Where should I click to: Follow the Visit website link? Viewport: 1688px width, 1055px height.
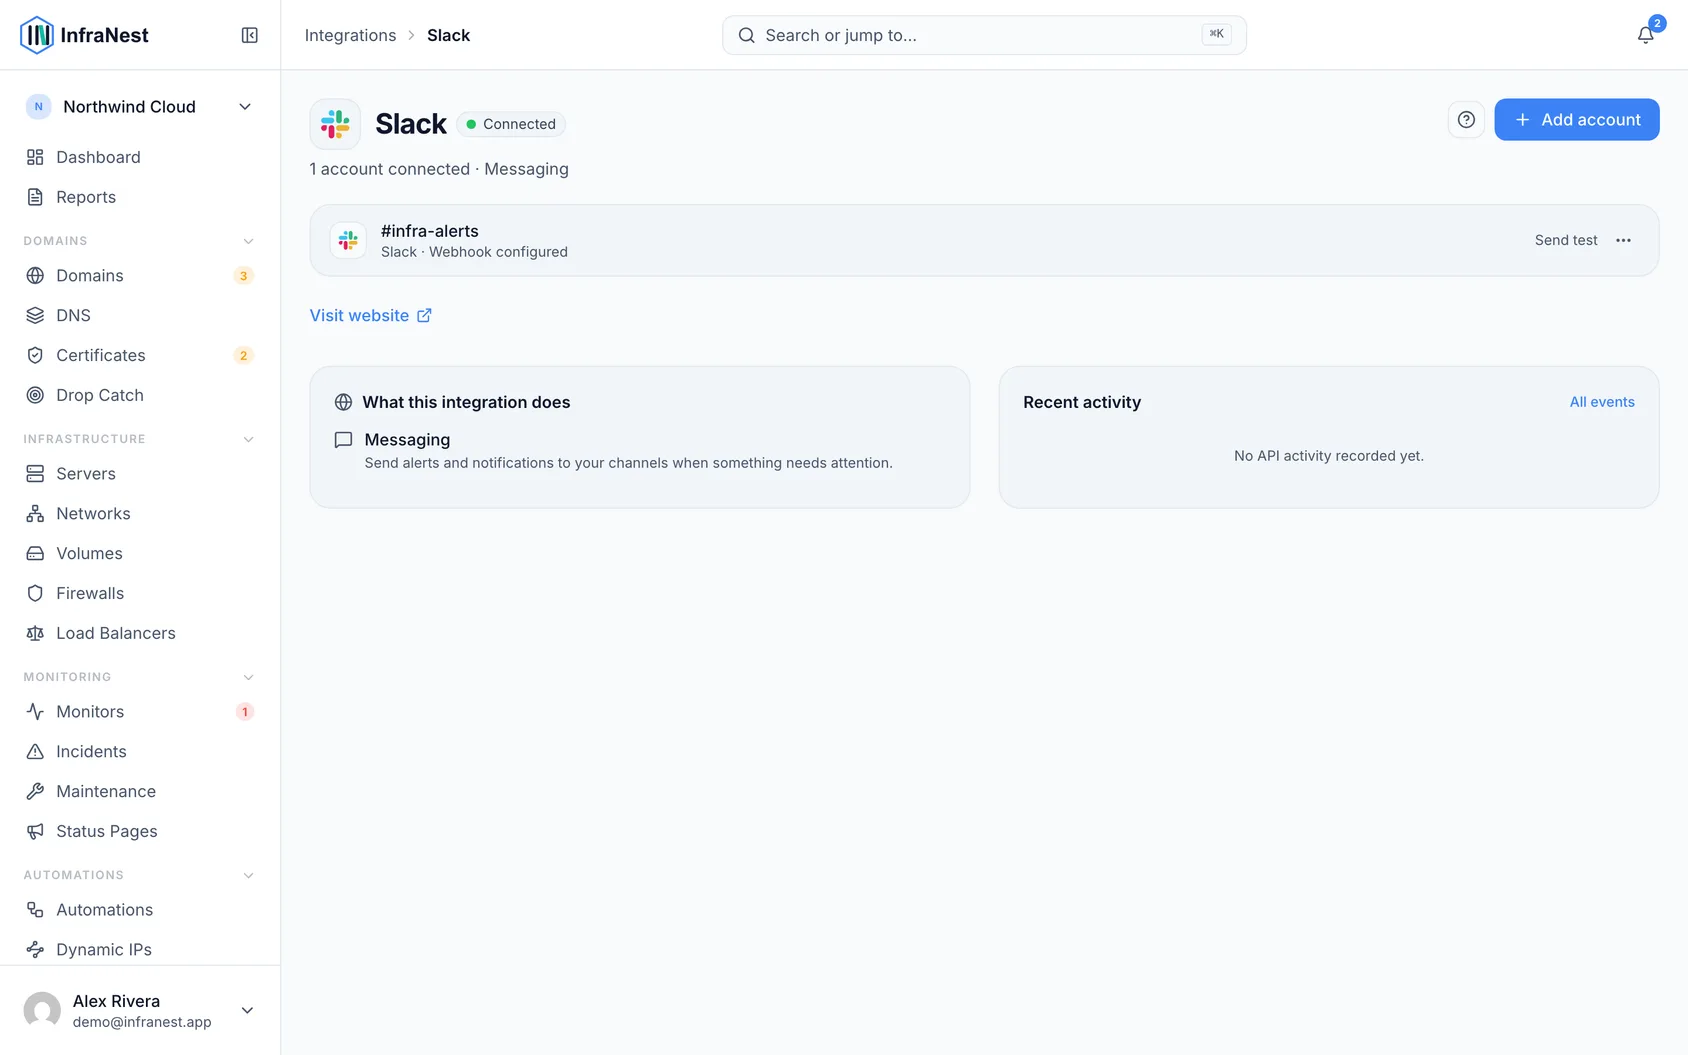coord(371,316)
